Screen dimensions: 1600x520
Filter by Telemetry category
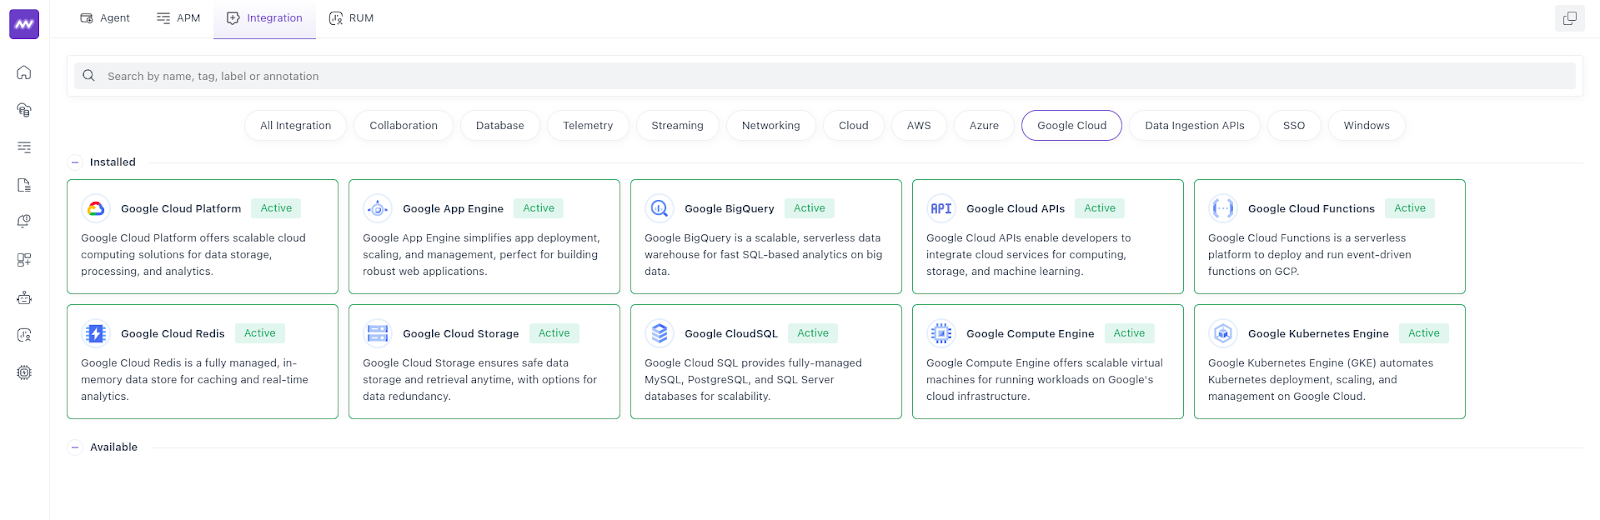pos(588,126)
